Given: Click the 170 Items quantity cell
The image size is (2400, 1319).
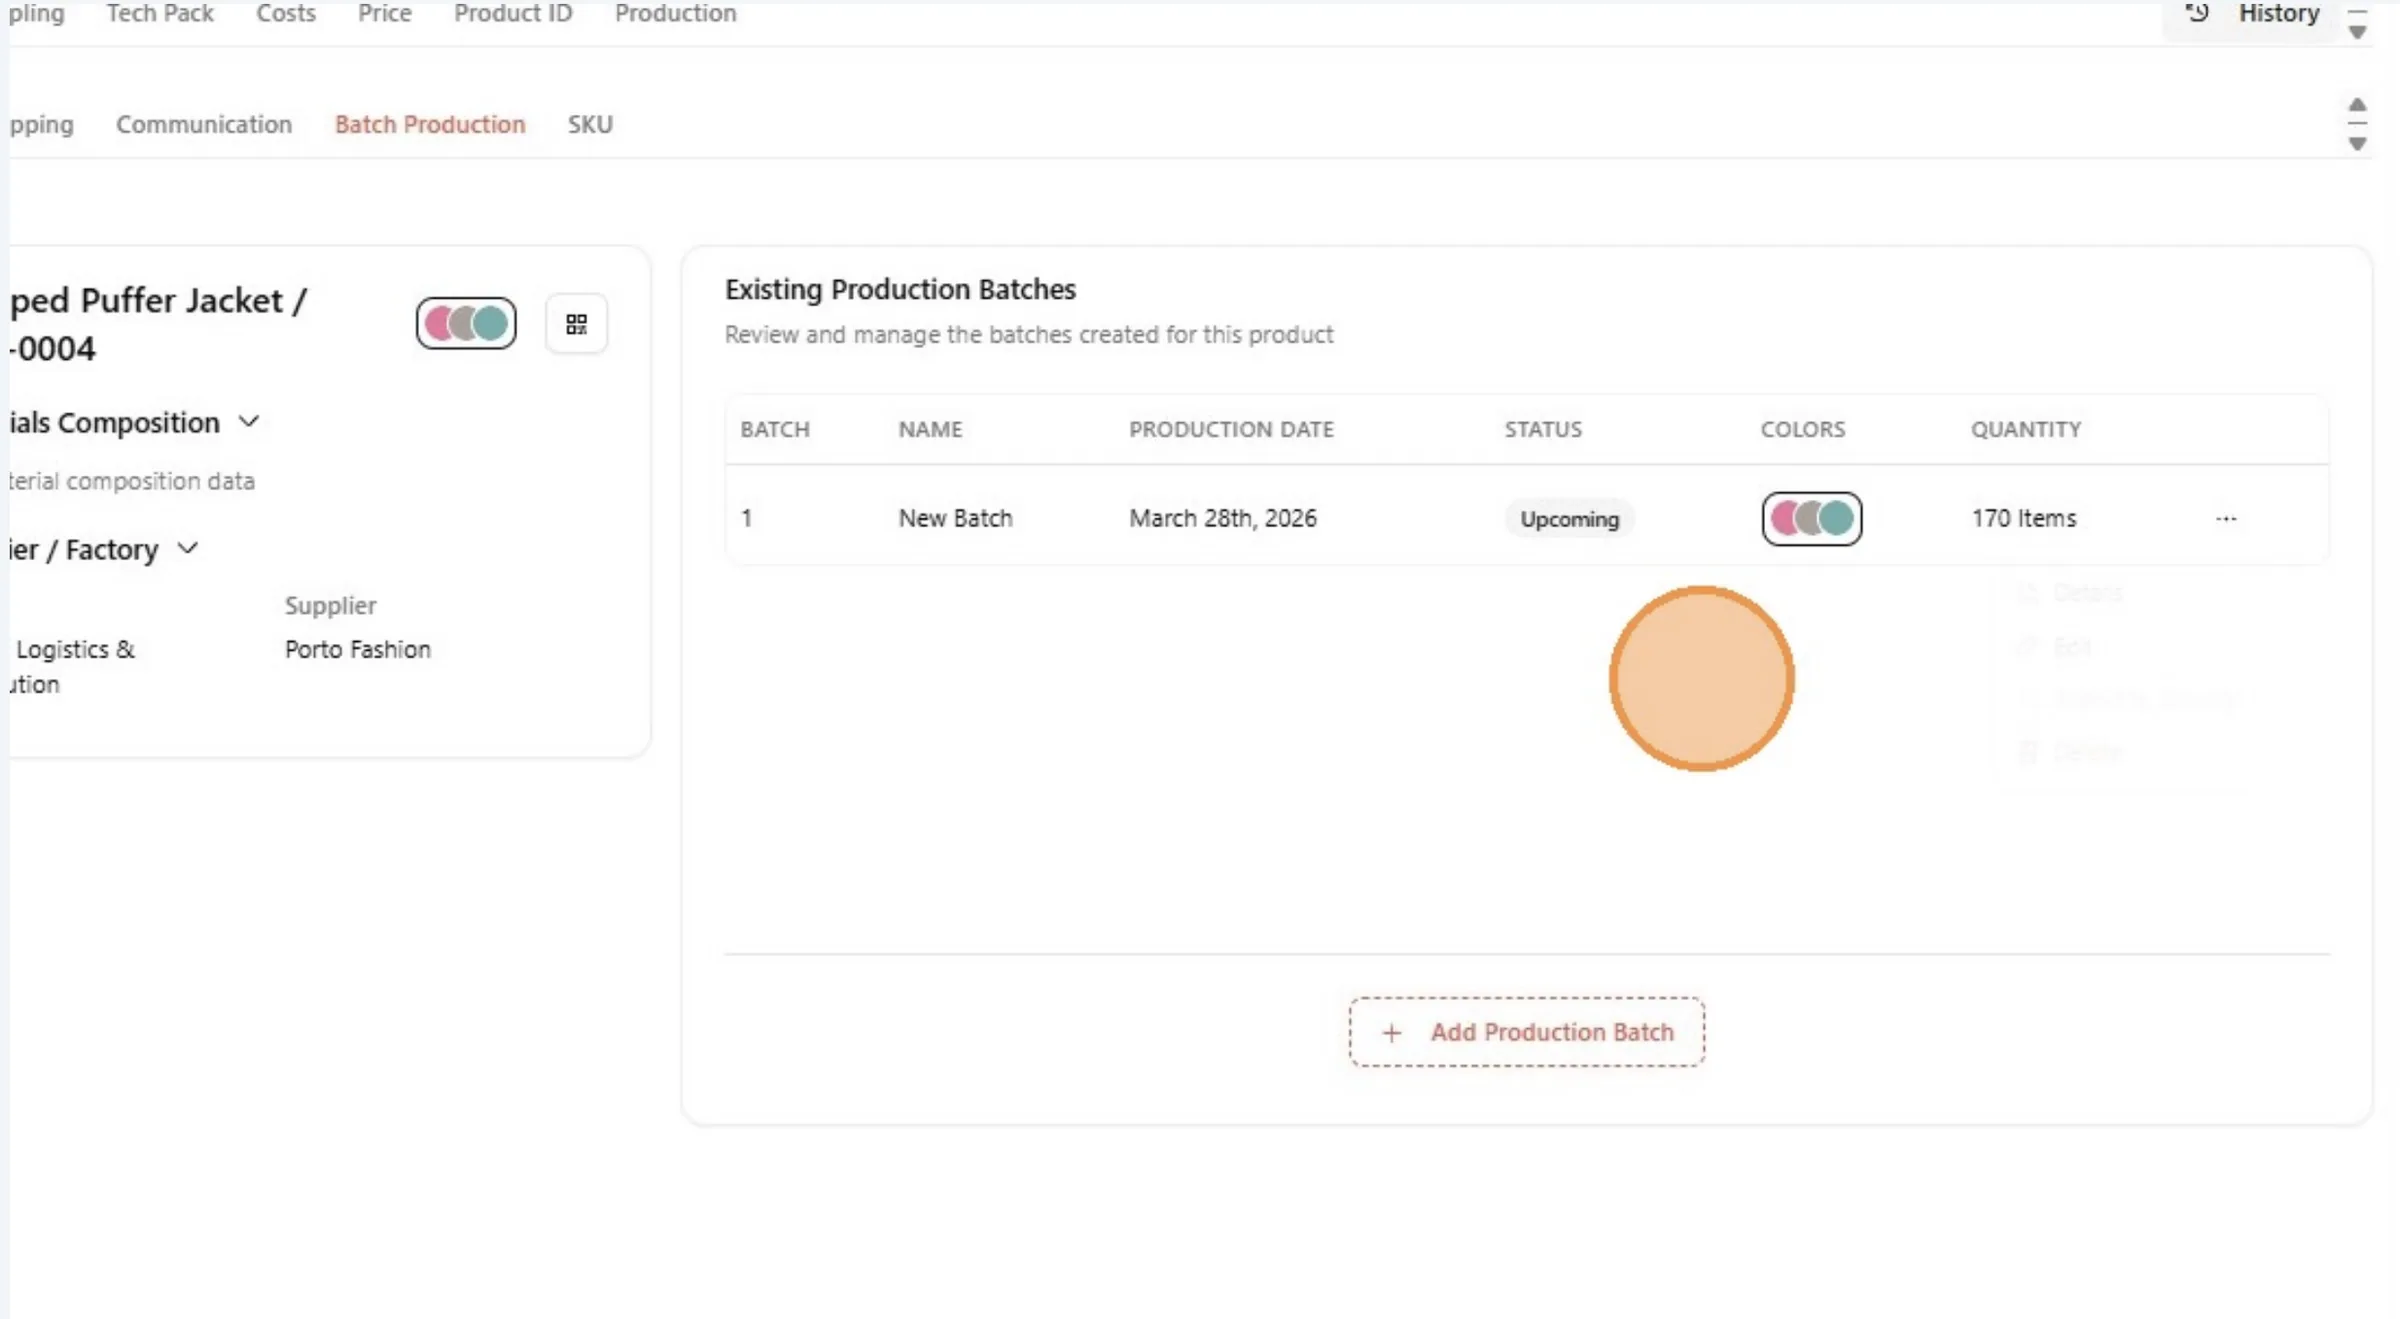Looking at the screenshot, I should [x=2023, y=518].
